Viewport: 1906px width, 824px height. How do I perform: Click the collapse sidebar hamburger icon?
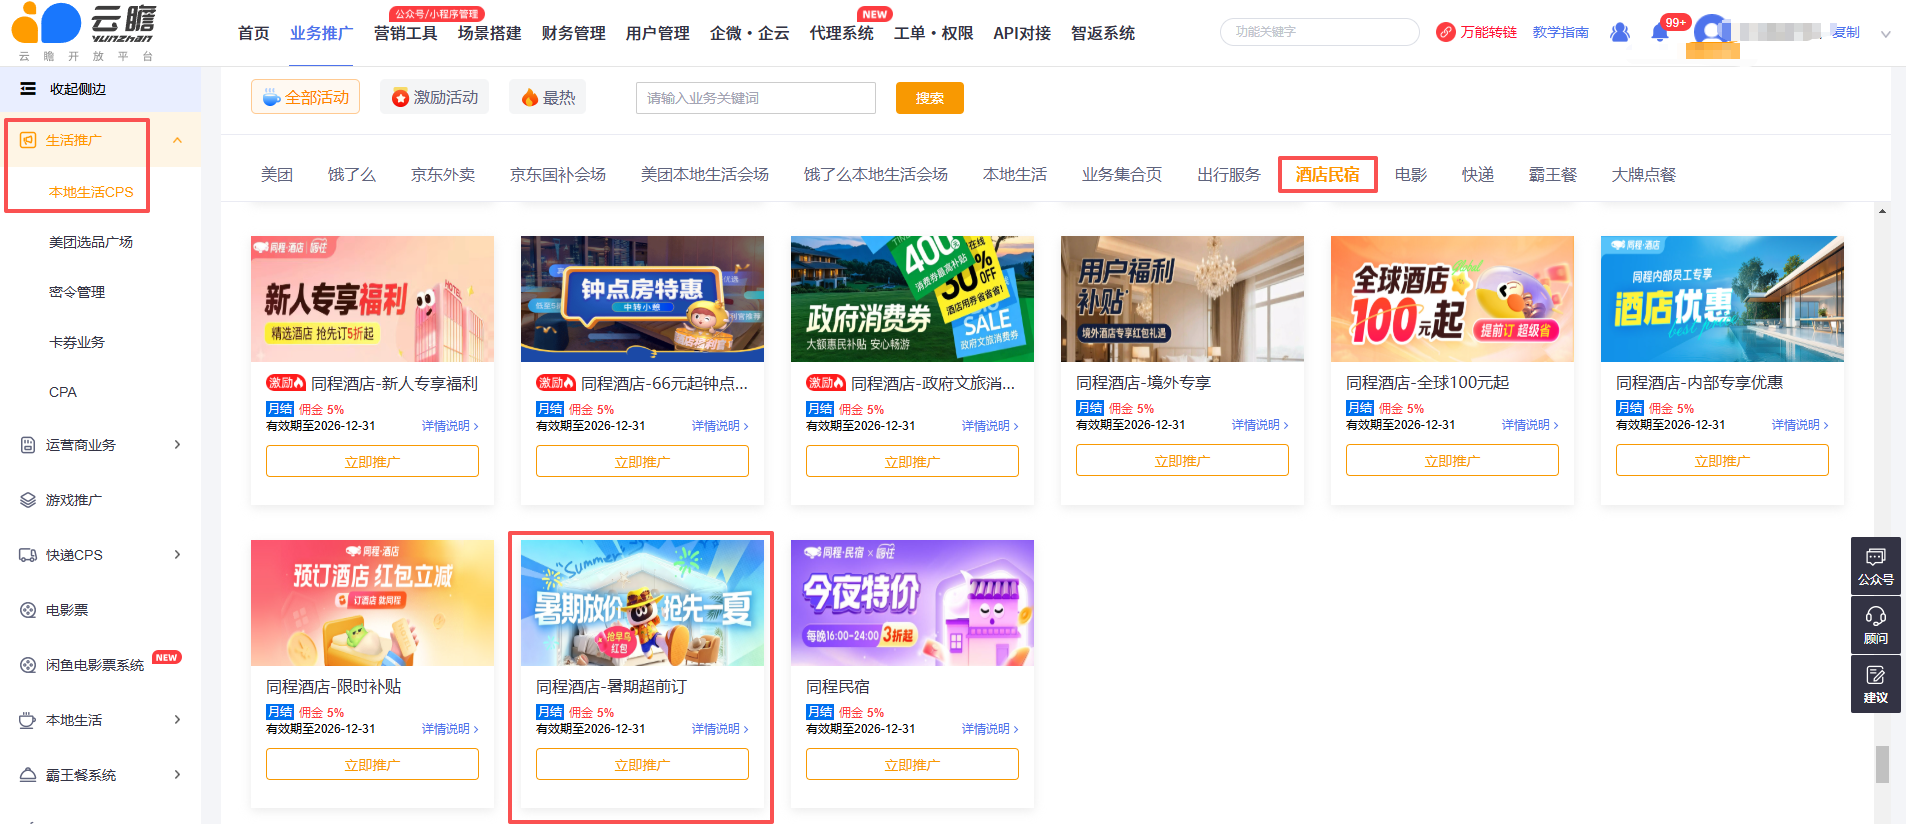tap(28, 89)
